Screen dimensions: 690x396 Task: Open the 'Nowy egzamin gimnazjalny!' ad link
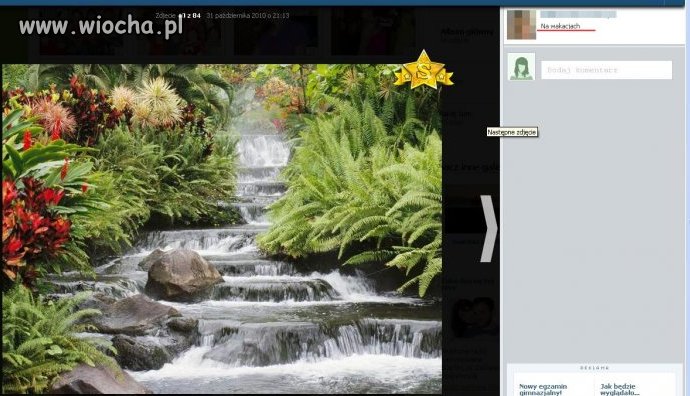coord(543,389)
